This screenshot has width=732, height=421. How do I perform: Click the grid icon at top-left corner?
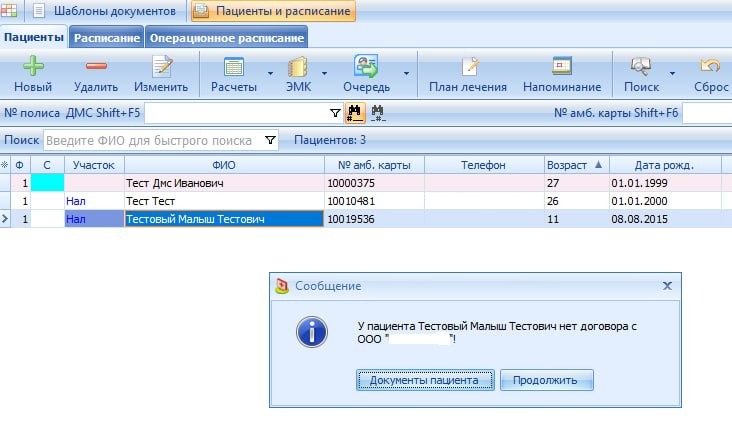point(8,10)
